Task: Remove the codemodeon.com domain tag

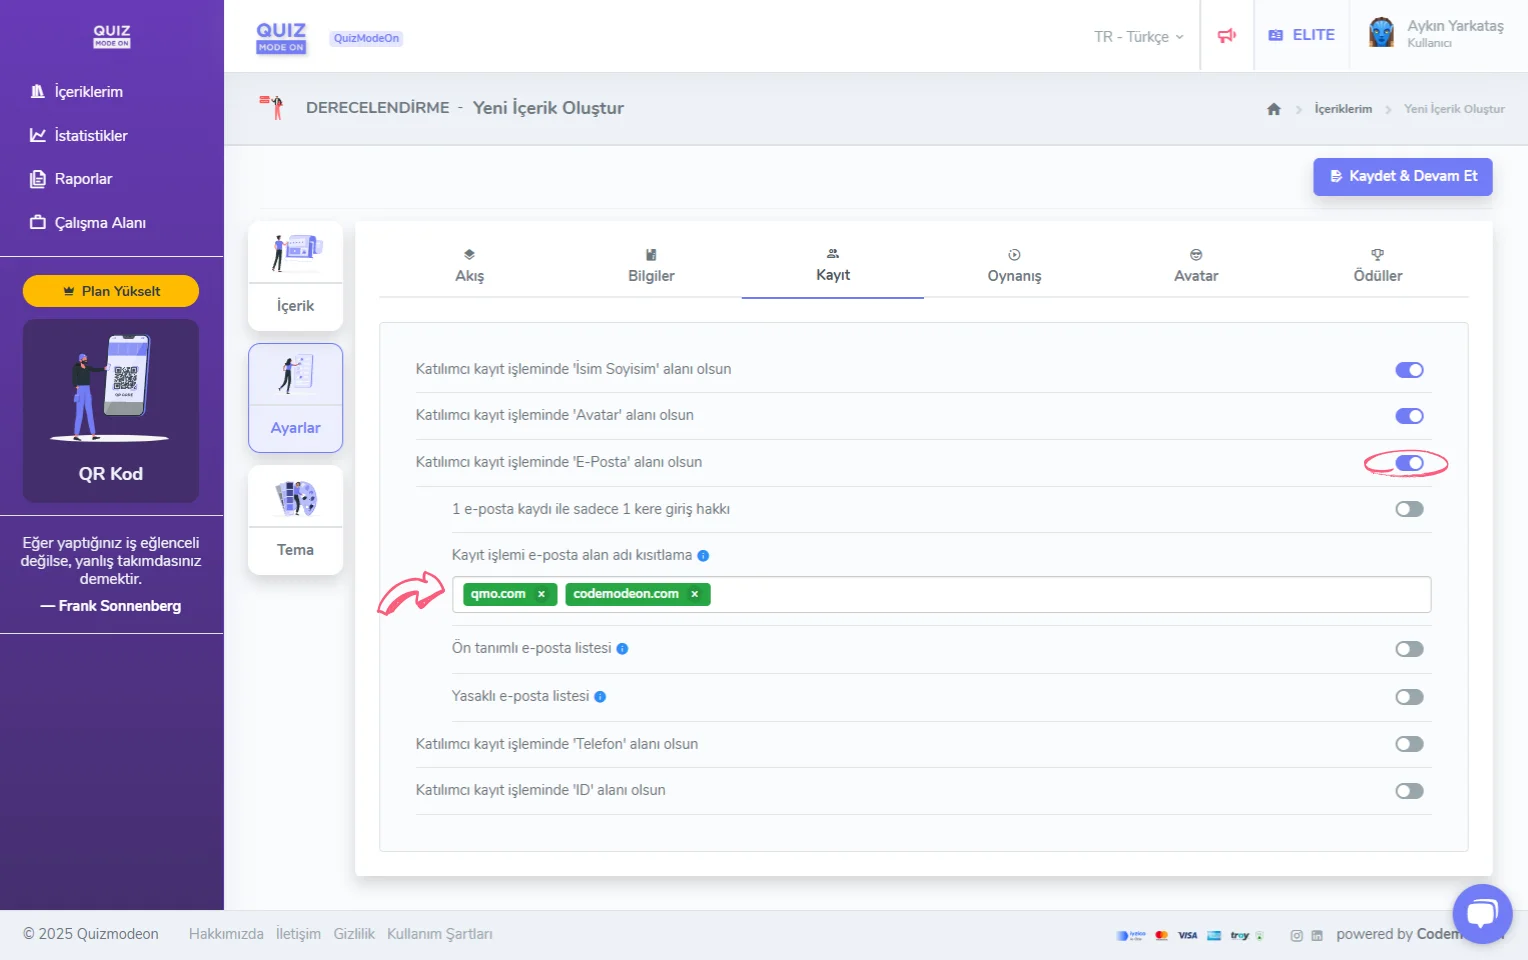Action: [x=695, y=594]
